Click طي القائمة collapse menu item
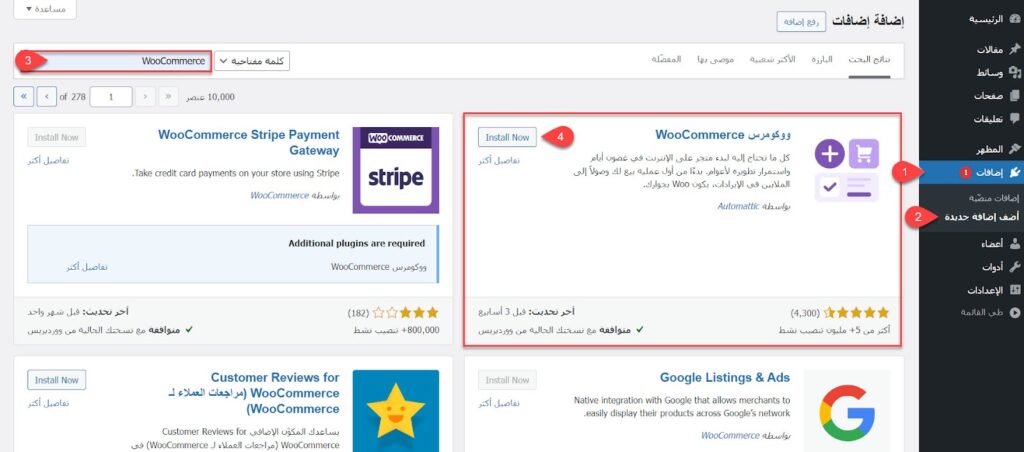This screenshot has width=1024, height=452. pos(982,313)
